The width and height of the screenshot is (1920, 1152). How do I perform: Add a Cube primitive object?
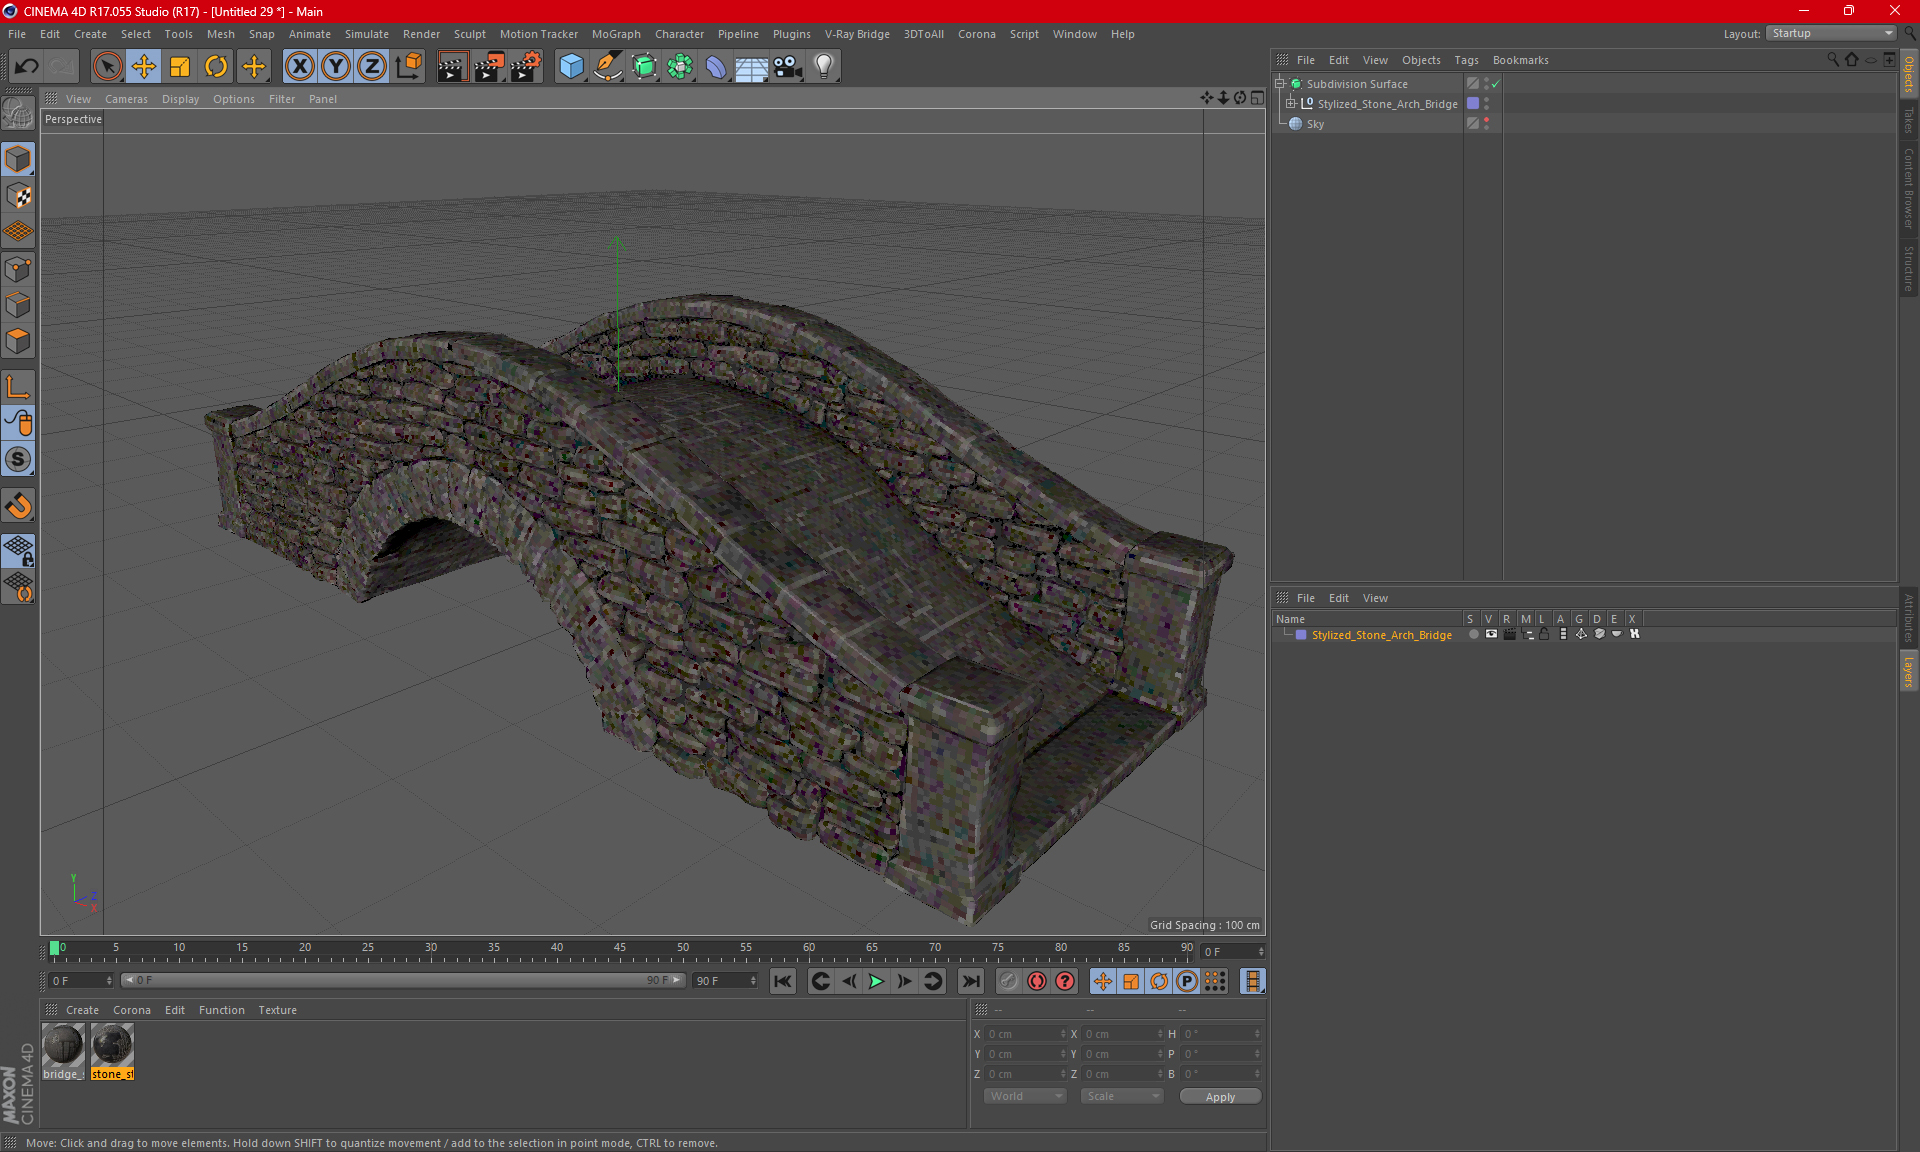571,67
